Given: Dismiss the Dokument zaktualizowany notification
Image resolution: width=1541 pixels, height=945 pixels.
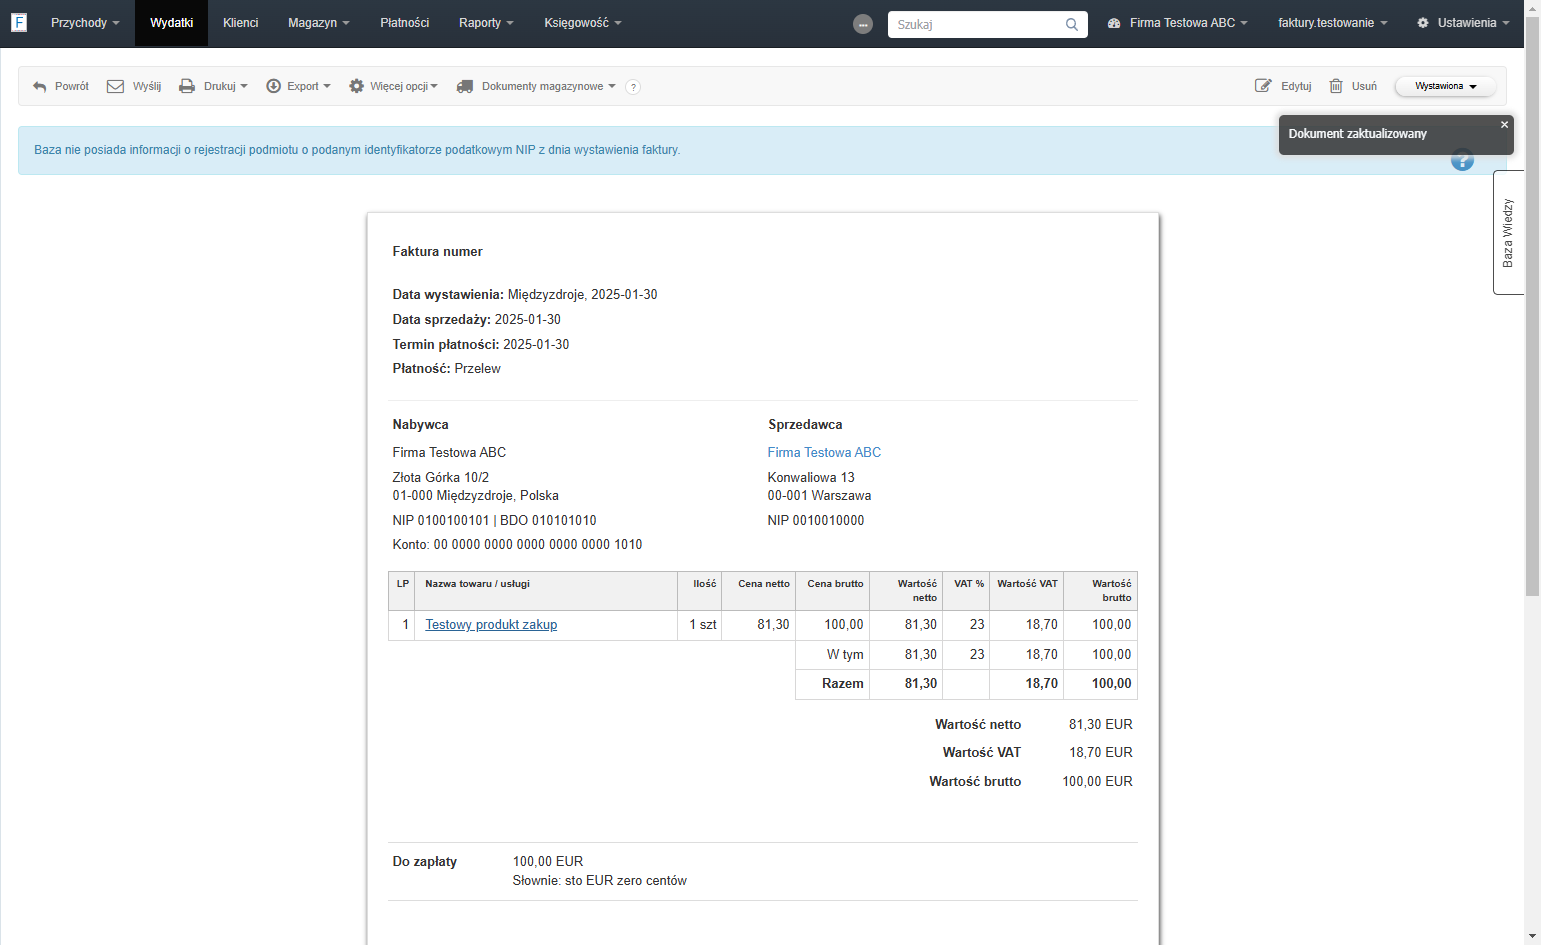Looking at the screenshot, I should coord(1504,125).
